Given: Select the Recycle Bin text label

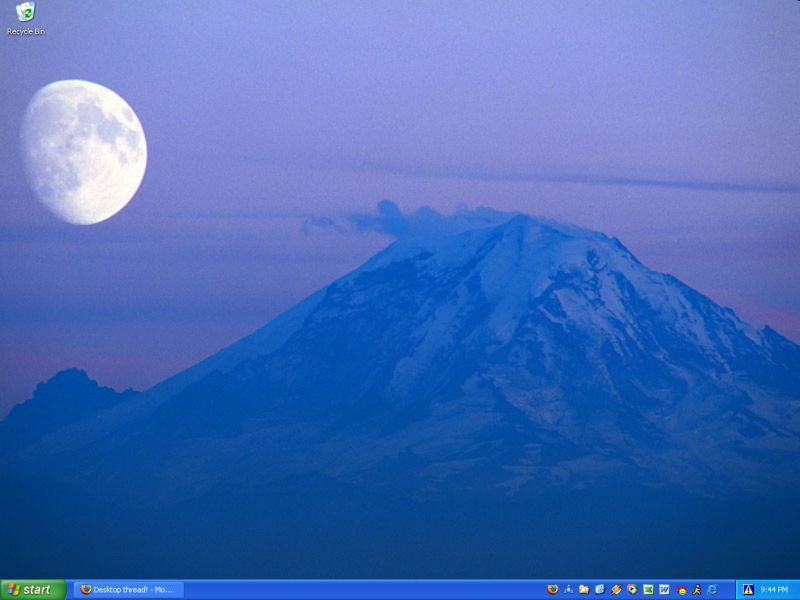Looking at the screenshot, I should [26, 32].
